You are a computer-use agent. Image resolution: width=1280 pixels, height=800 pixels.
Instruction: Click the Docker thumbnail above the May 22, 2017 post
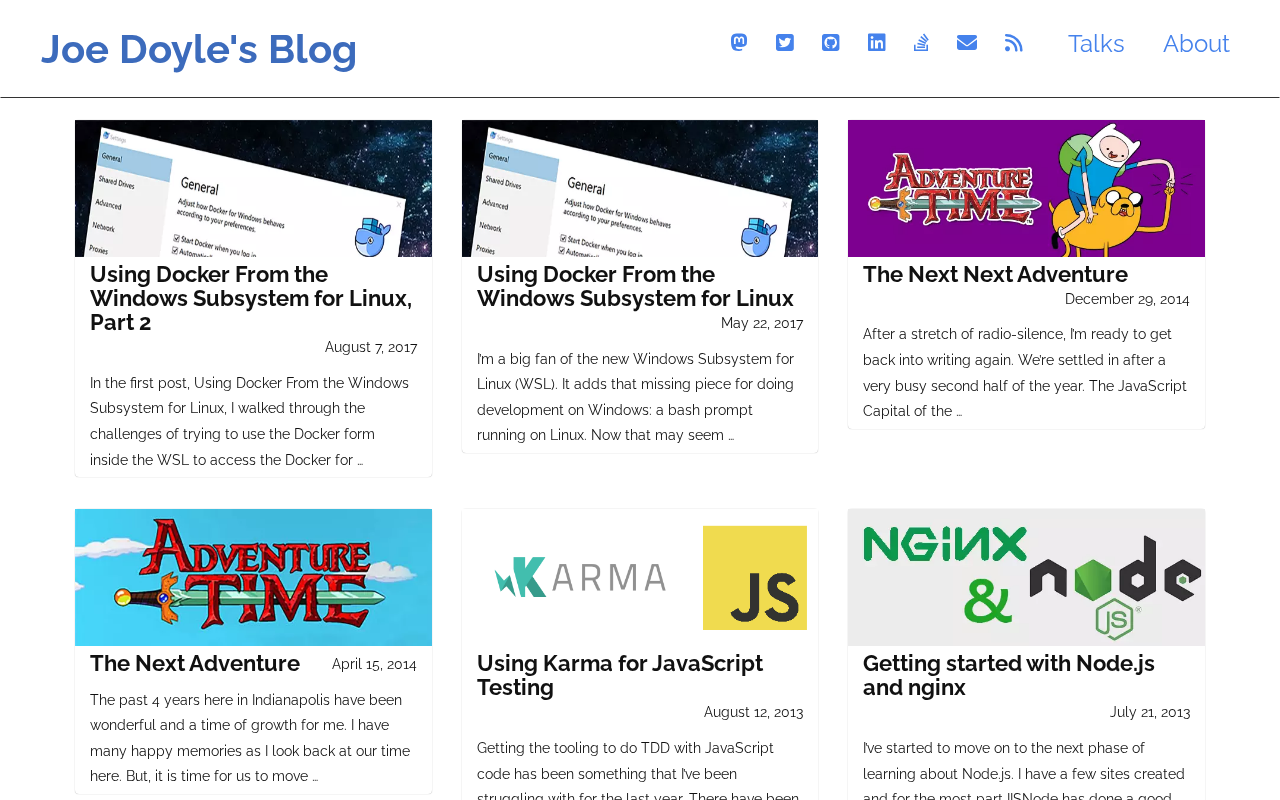coord(640,188)
